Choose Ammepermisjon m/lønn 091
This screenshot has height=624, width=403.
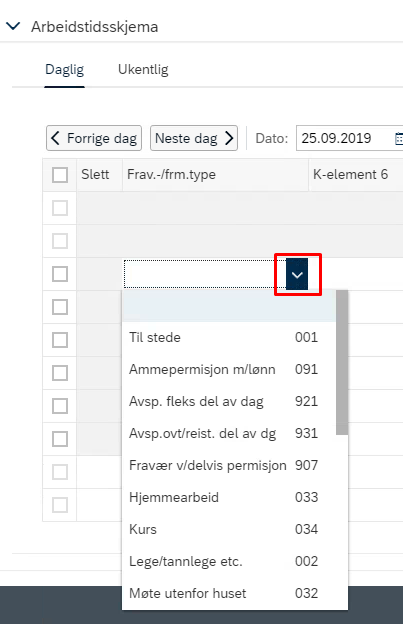coord(229,369)
